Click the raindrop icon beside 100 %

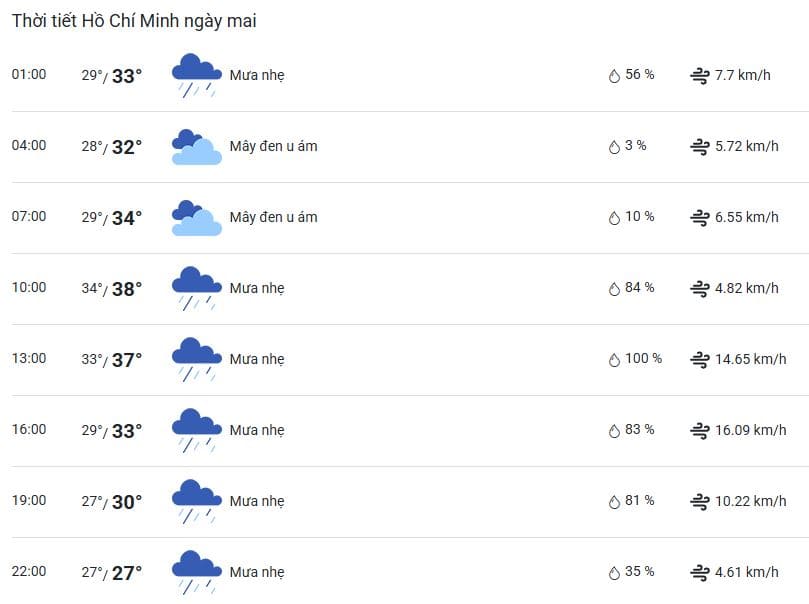pyautogui.click(x=614, y=360)
